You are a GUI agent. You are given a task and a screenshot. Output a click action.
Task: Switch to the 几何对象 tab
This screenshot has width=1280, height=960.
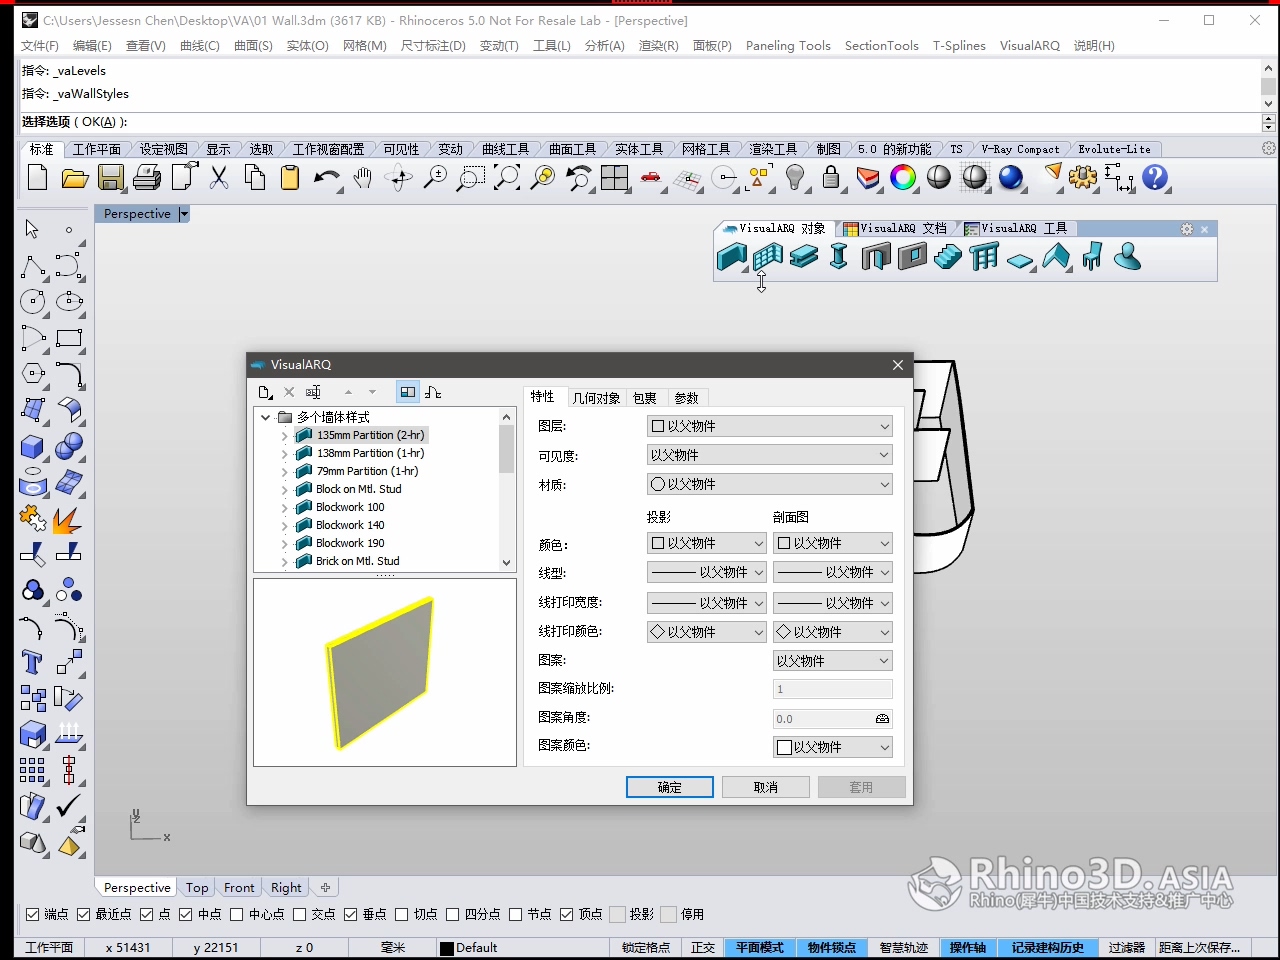click(596, 398)
